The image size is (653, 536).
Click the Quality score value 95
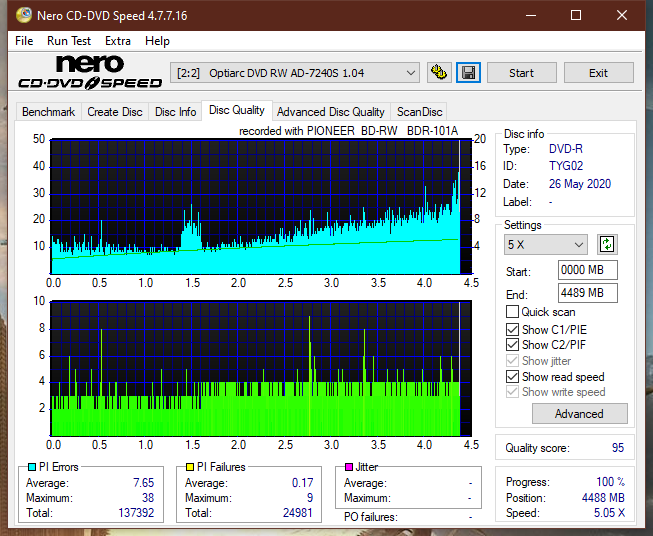click(618, 448)
